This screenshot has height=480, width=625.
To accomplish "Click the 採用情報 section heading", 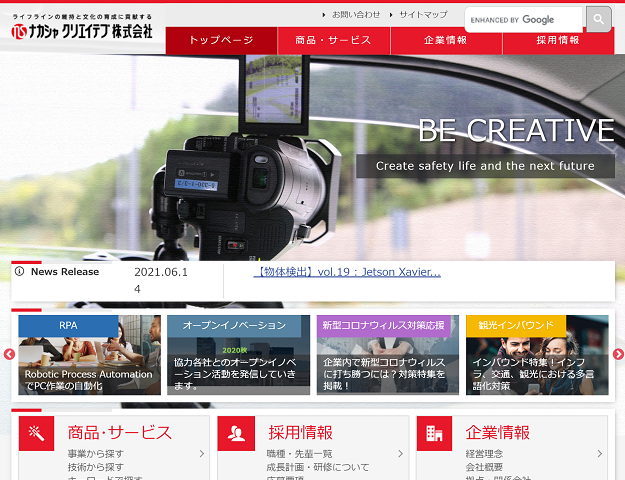I will coord(301,433).
